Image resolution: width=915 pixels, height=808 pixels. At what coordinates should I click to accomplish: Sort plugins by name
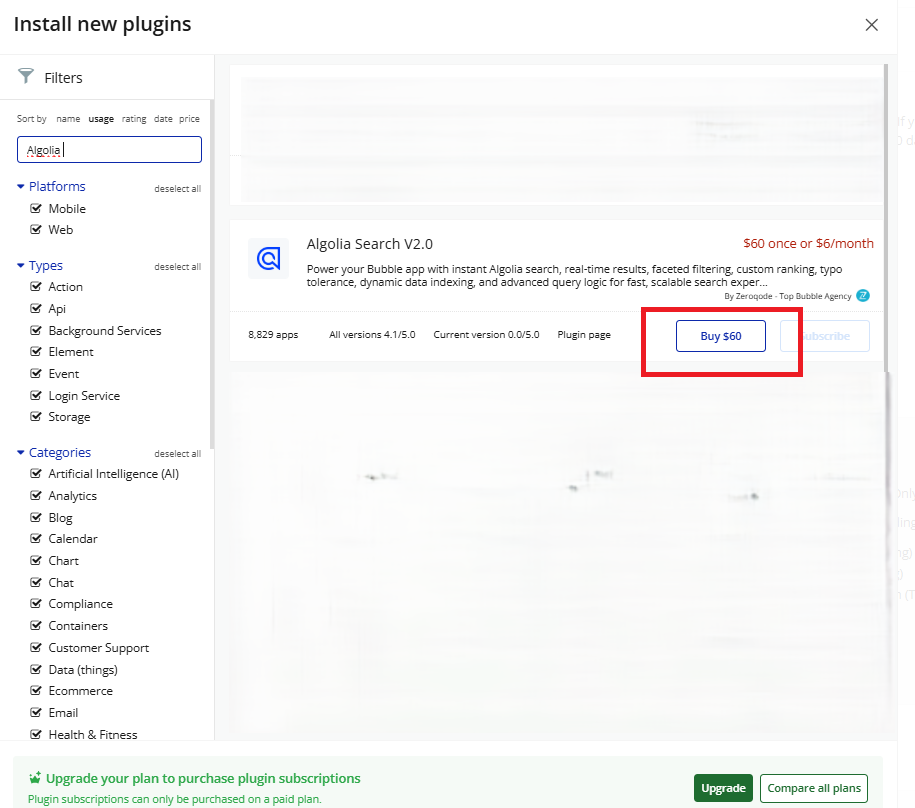tap(68, 119)
